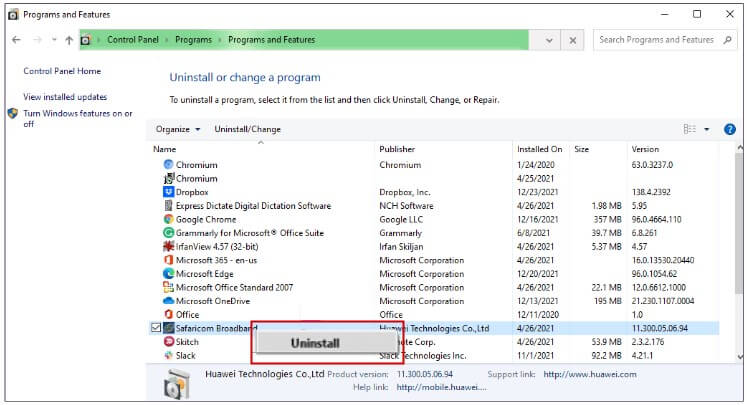747x405 pixels.
Task: Open the Control Panel Home link
Action: coord(62,71)
